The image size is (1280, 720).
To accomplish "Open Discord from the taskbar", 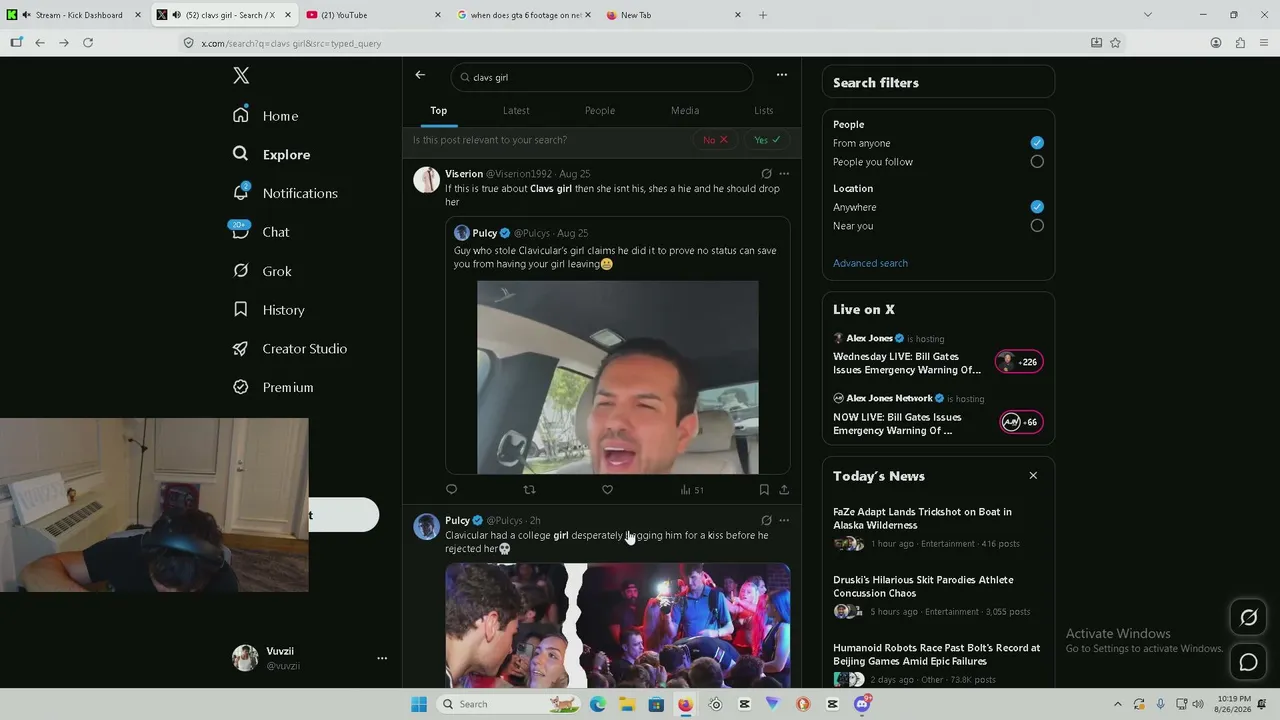I will point(862,704).
